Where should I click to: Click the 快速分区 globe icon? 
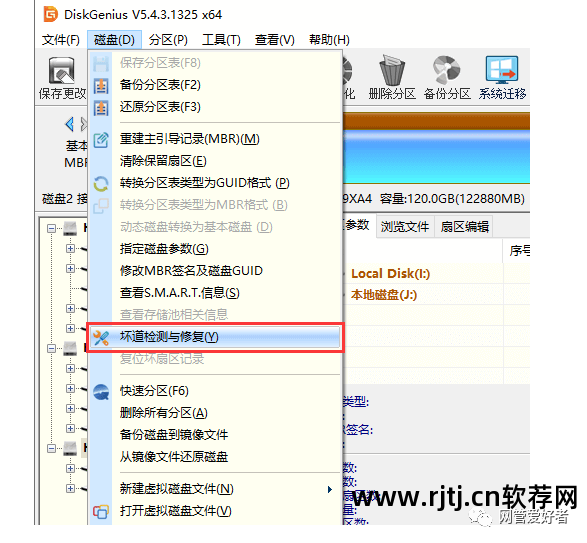tap(101, 392)
